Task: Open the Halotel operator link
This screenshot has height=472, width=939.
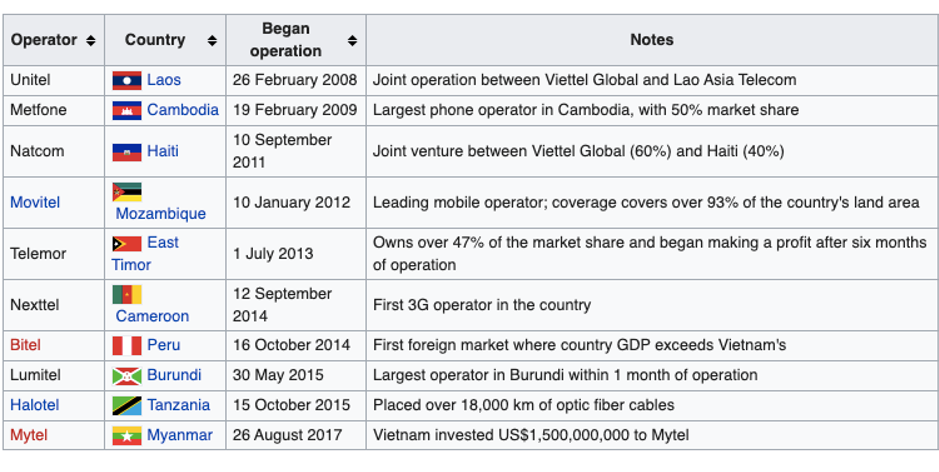Action: (34, 405)
